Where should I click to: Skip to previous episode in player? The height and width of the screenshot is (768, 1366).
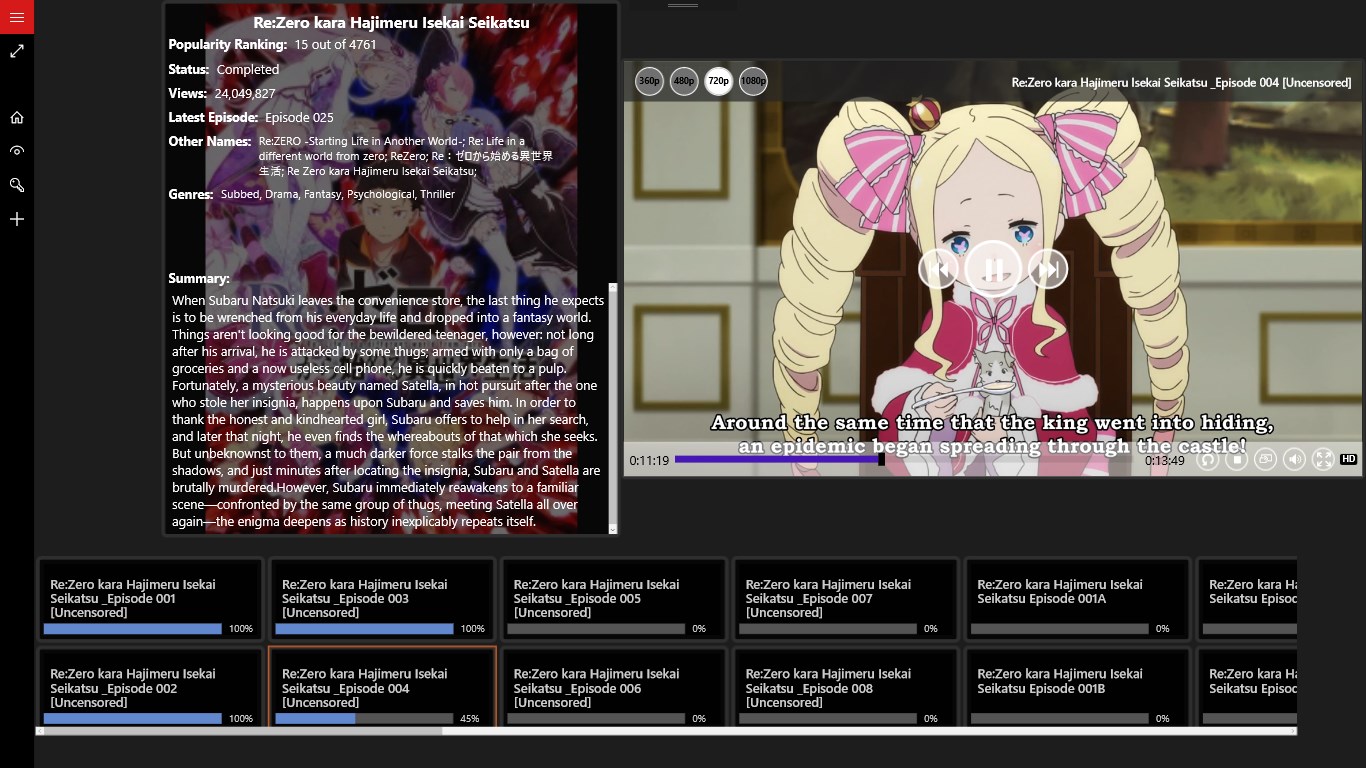tap(938, 269)
